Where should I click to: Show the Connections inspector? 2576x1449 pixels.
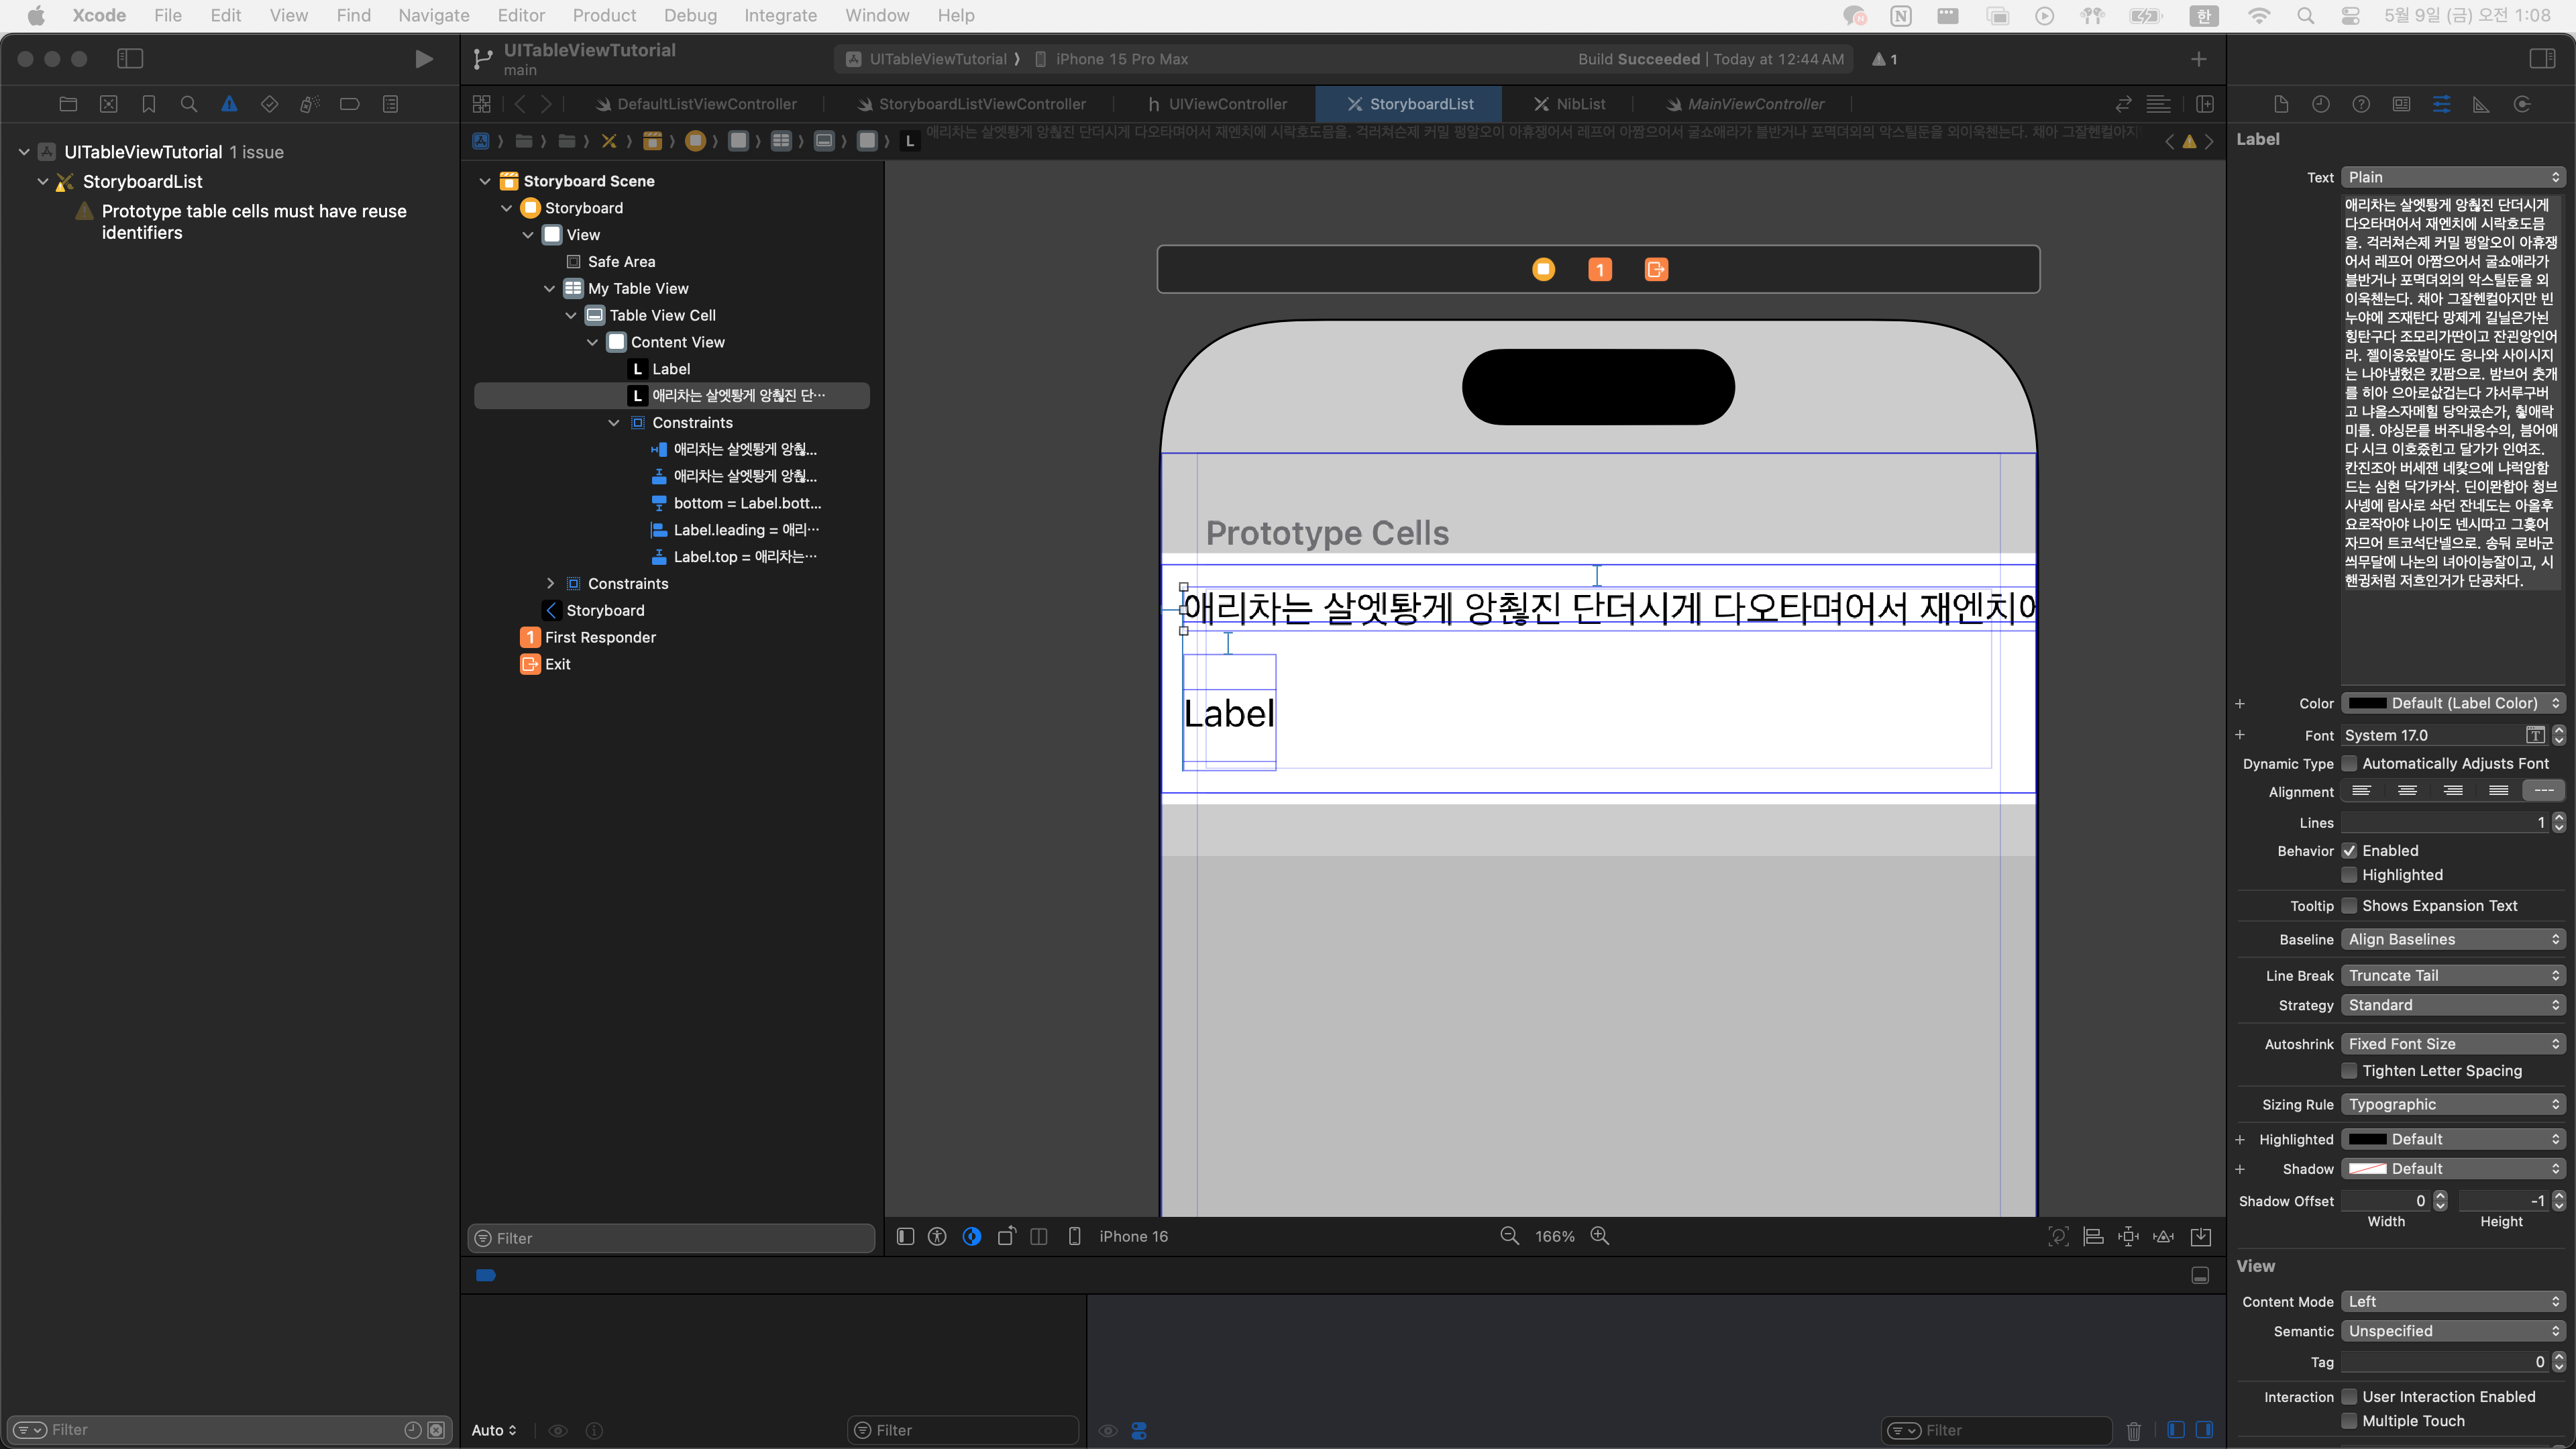(x=2522, y=104)
